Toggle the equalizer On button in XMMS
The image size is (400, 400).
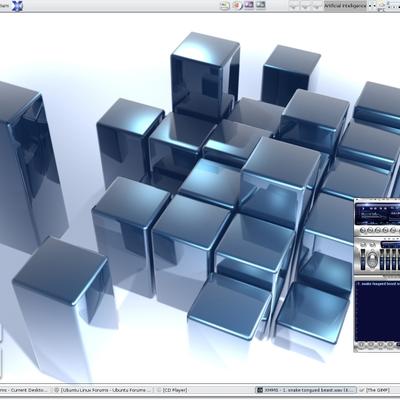[x=363, y=244]
